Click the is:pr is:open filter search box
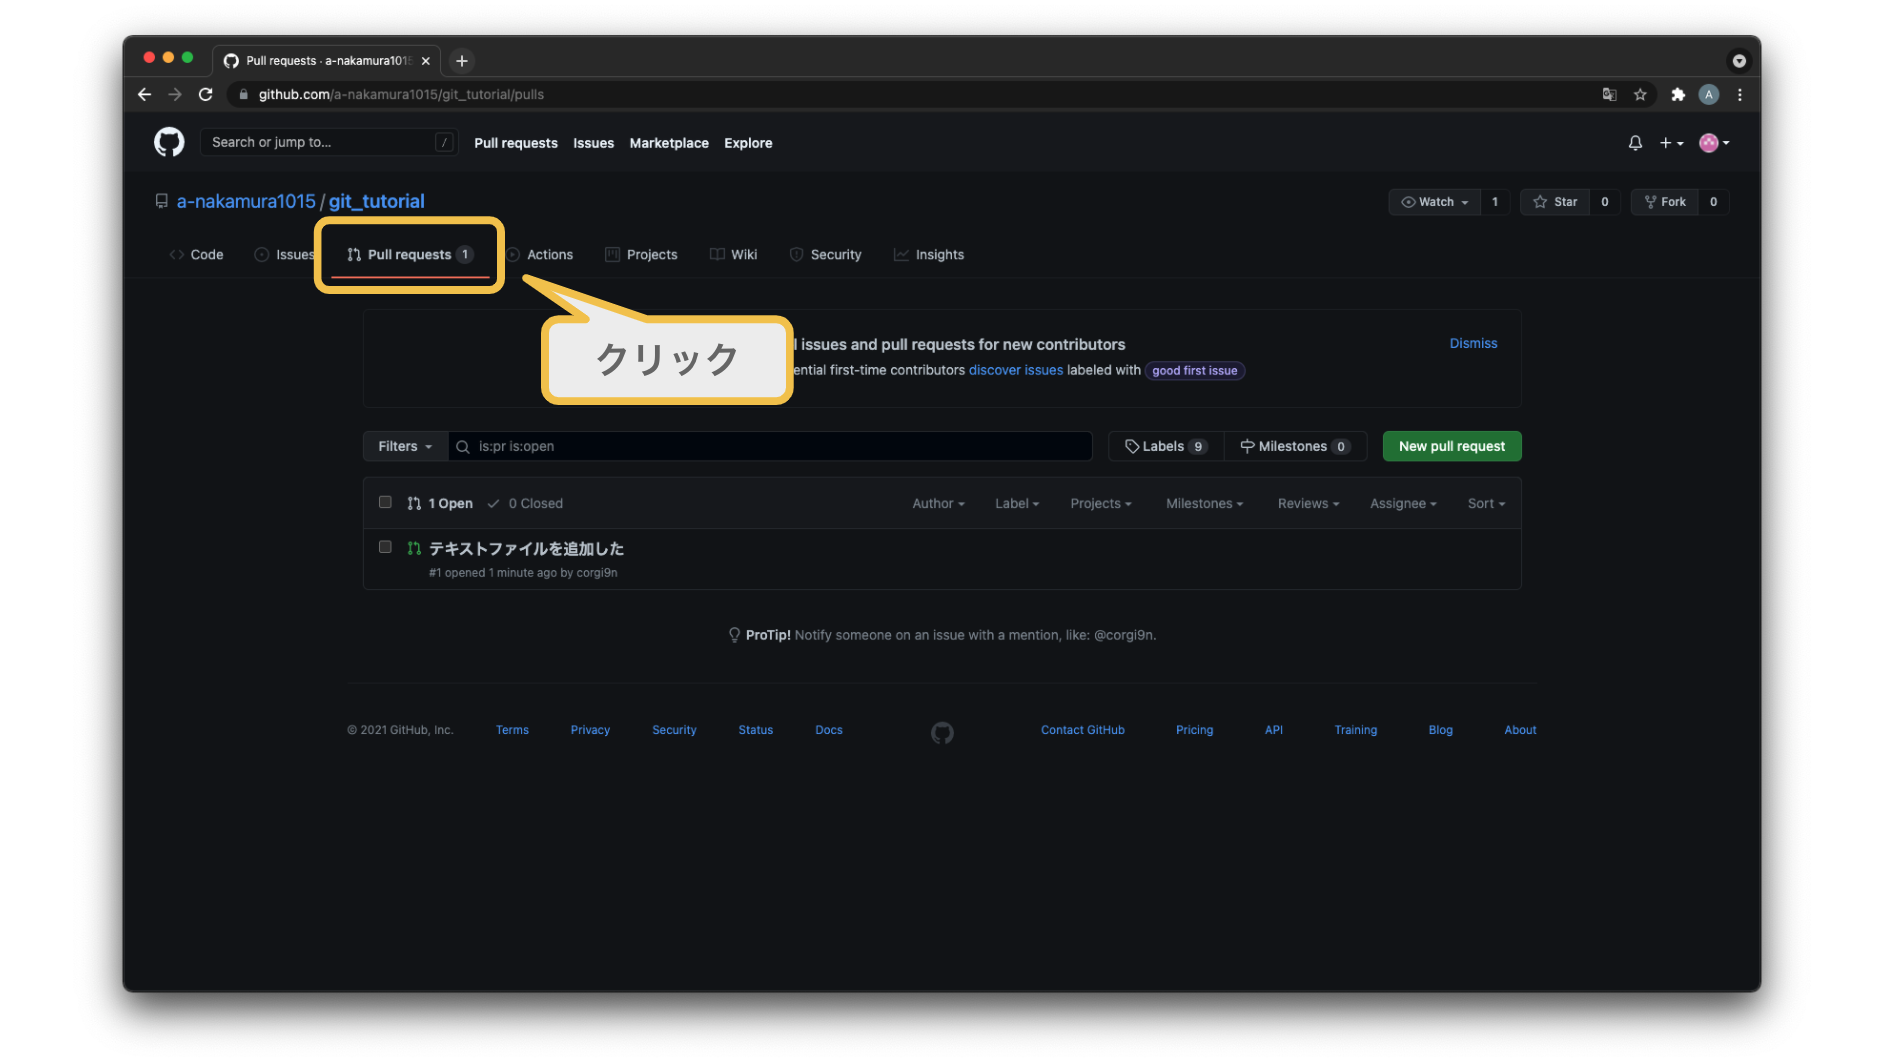Screen dimensions: 1885x1060 [770, 446]
